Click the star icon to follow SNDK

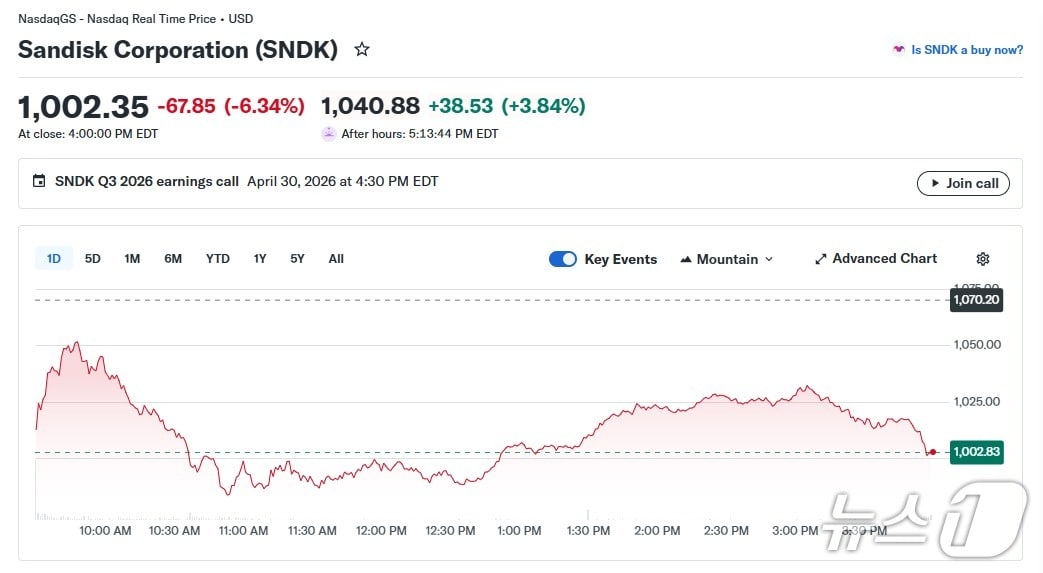click(362, 49)
